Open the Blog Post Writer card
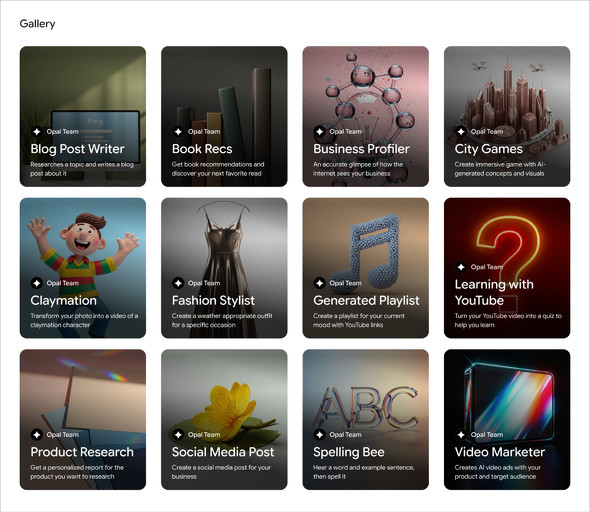This screenshot has width=590, height=512. point(83,116)
